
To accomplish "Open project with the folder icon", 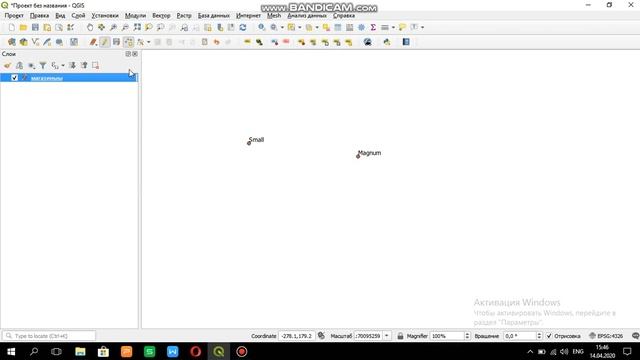I will 23,27.
